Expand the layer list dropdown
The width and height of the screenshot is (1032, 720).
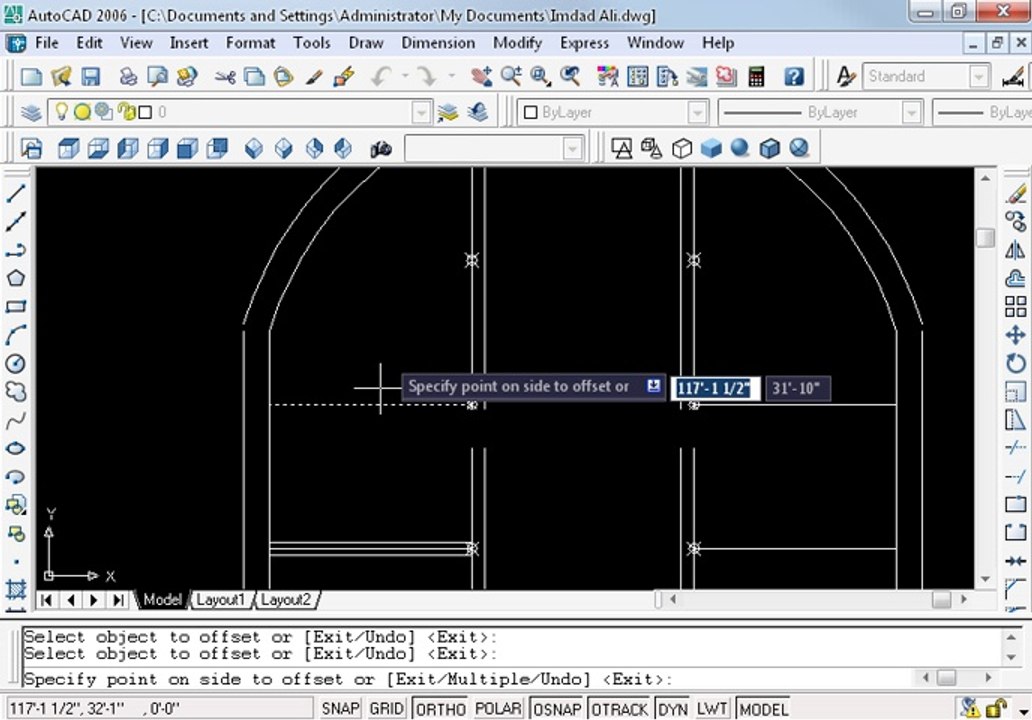tap(421, 113)
